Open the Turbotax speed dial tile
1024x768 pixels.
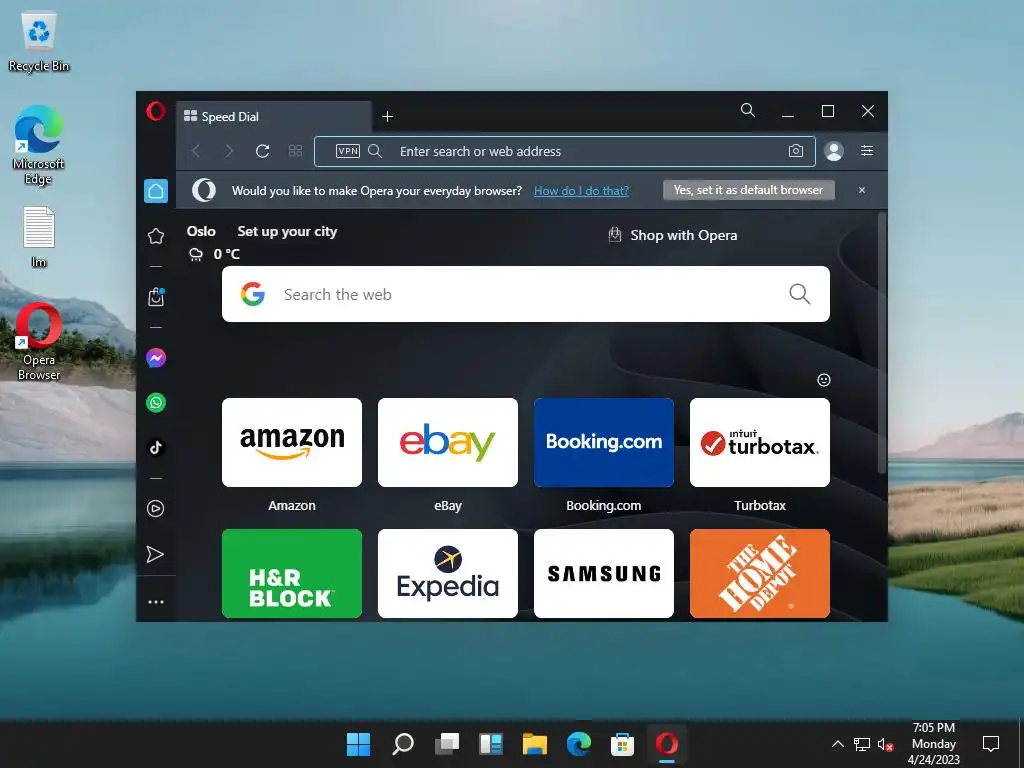coord(760,443)
